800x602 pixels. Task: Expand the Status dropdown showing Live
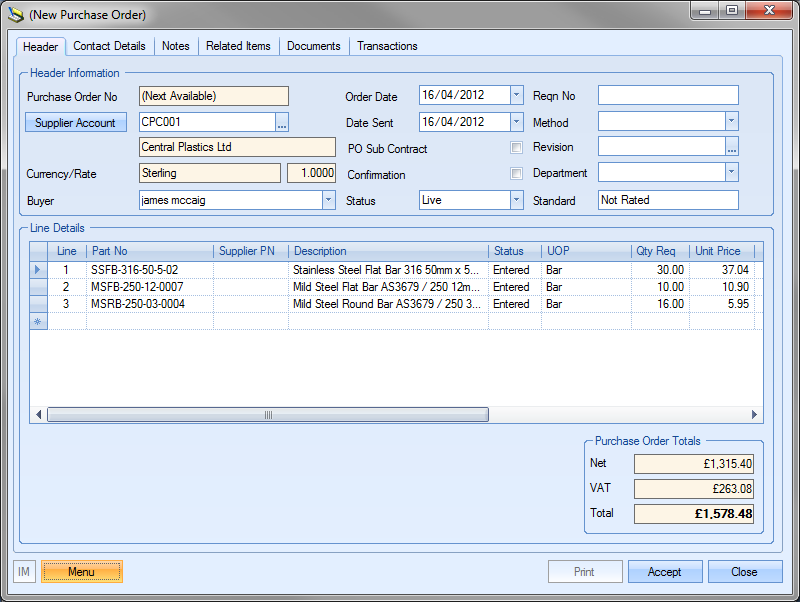[x=516, y=200]
